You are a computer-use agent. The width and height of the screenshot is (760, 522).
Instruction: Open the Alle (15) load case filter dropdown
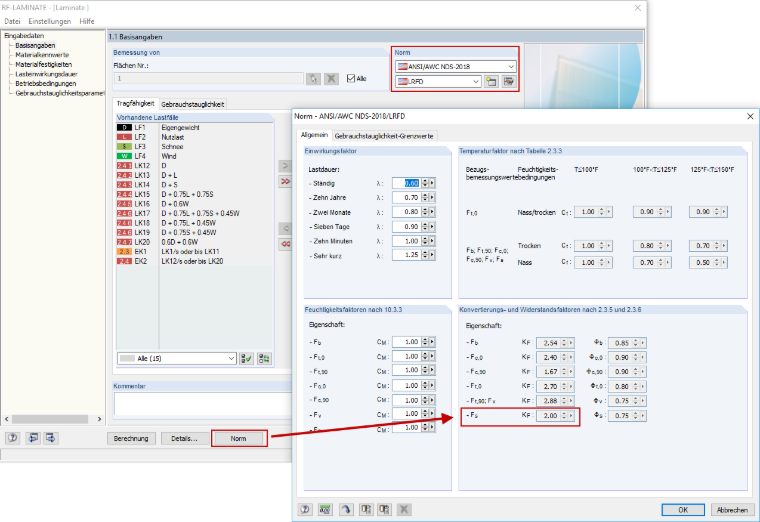coord(231,359)
